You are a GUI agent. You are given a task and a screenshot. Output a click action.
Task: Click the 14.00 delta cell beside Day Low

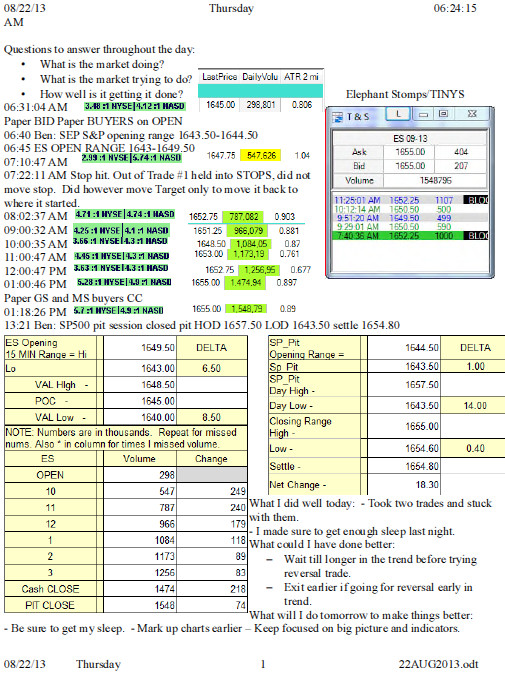coord(475,406)
